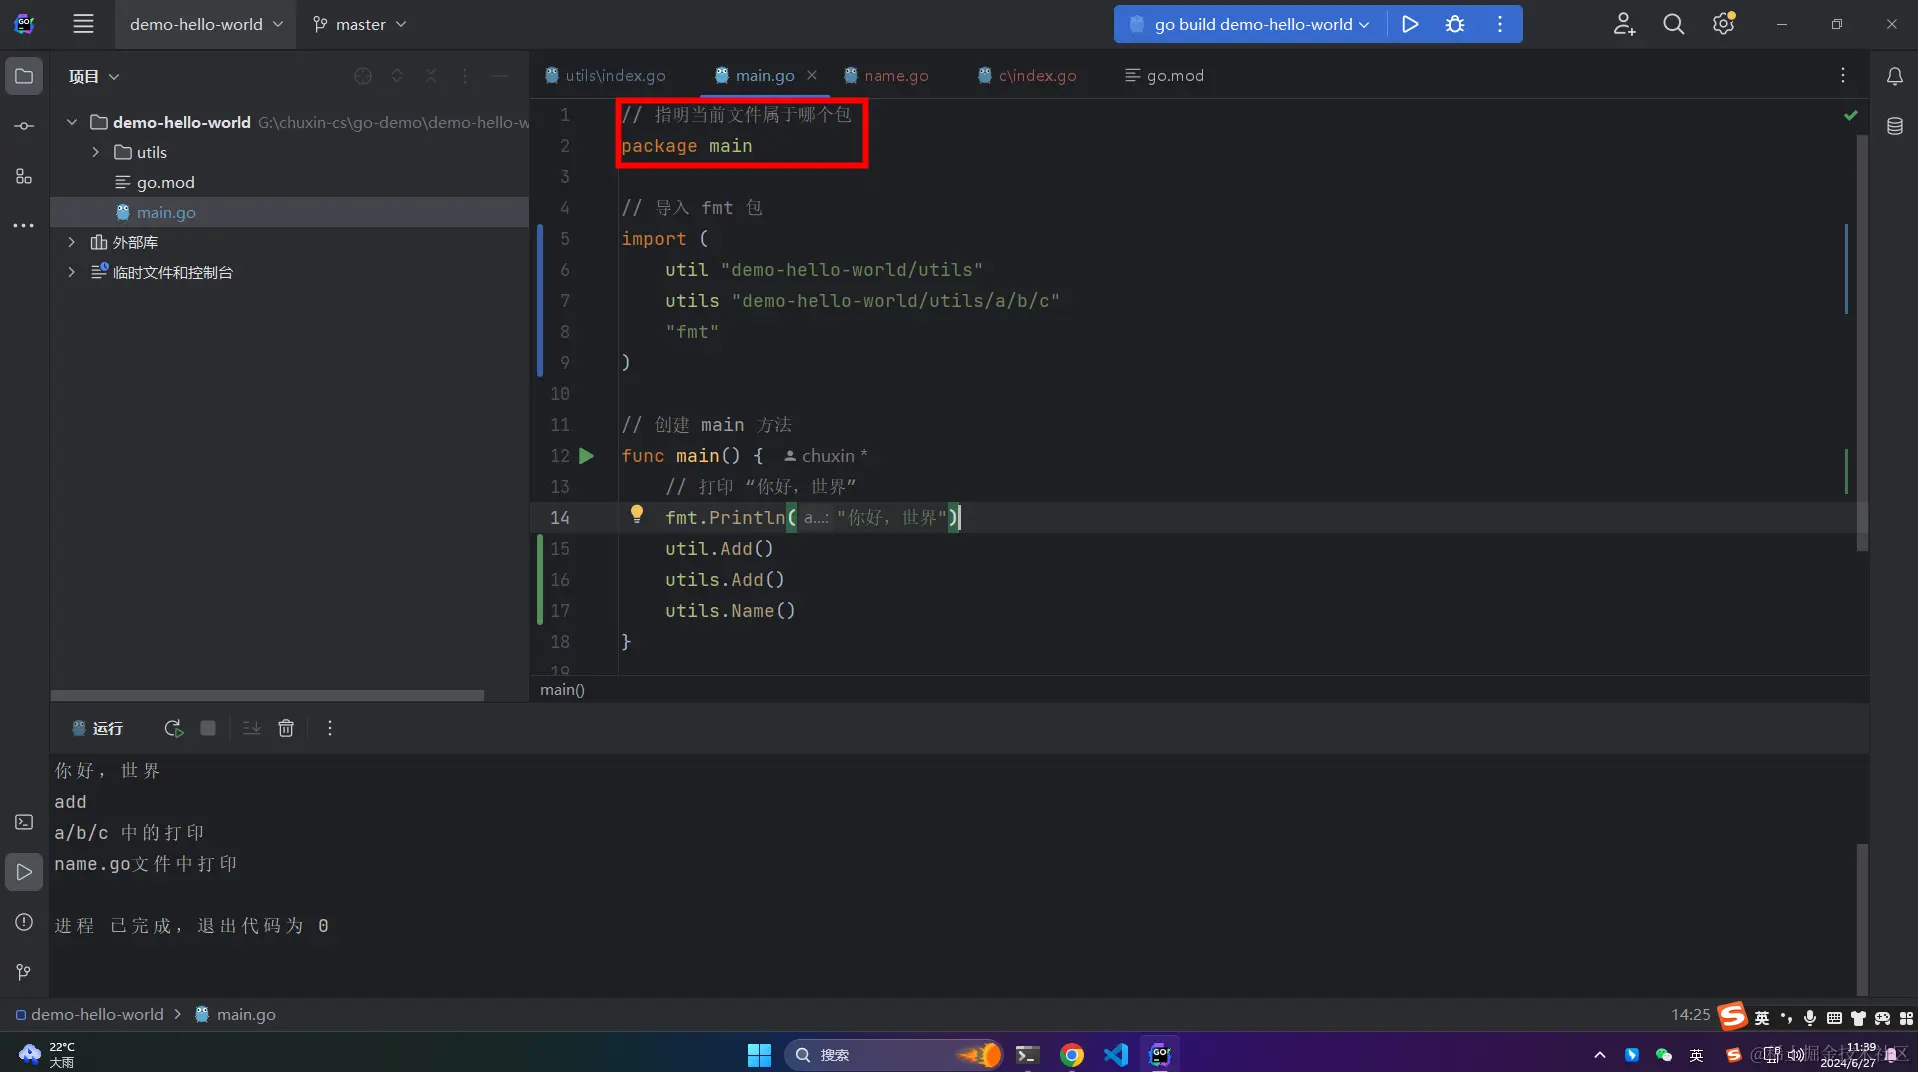
Task: Switch to utils\index.go tab
Action: click(x=605, y=76)
